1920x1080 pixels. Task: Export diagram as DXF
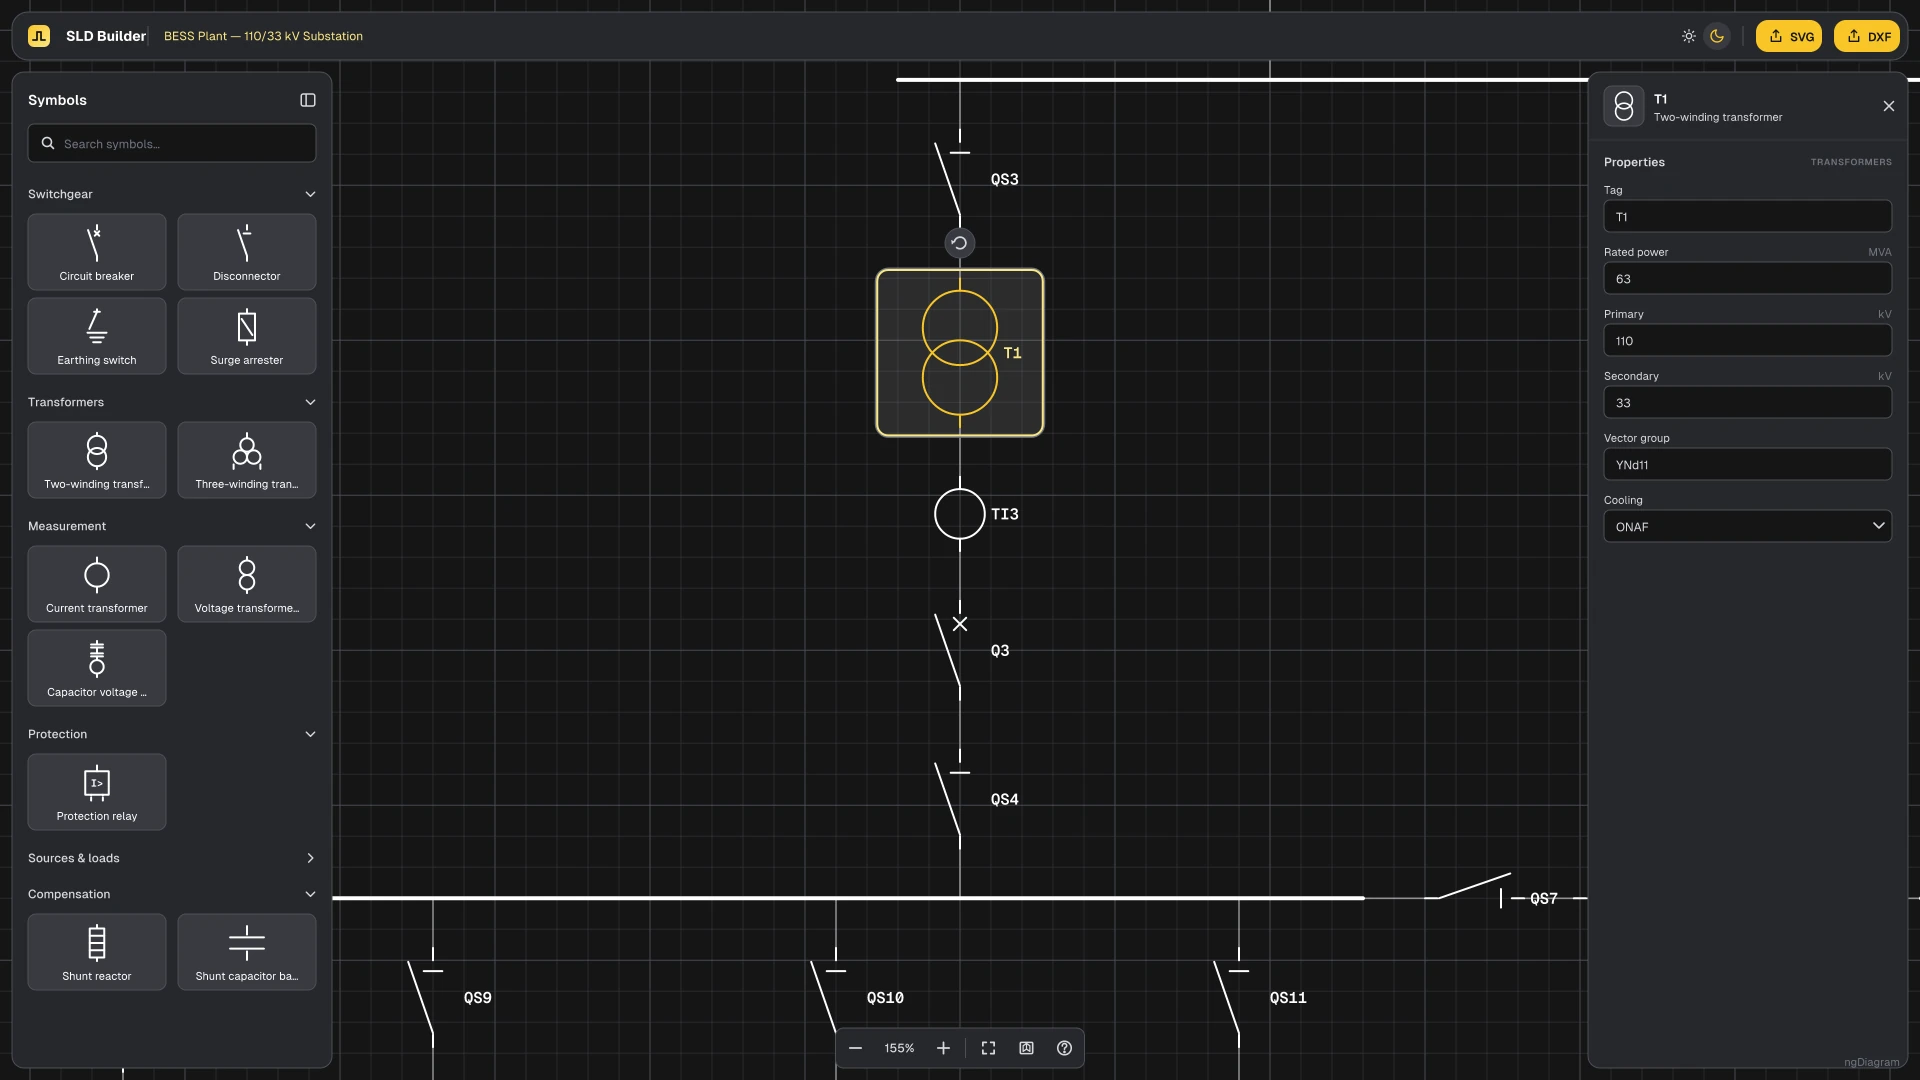1867,36
